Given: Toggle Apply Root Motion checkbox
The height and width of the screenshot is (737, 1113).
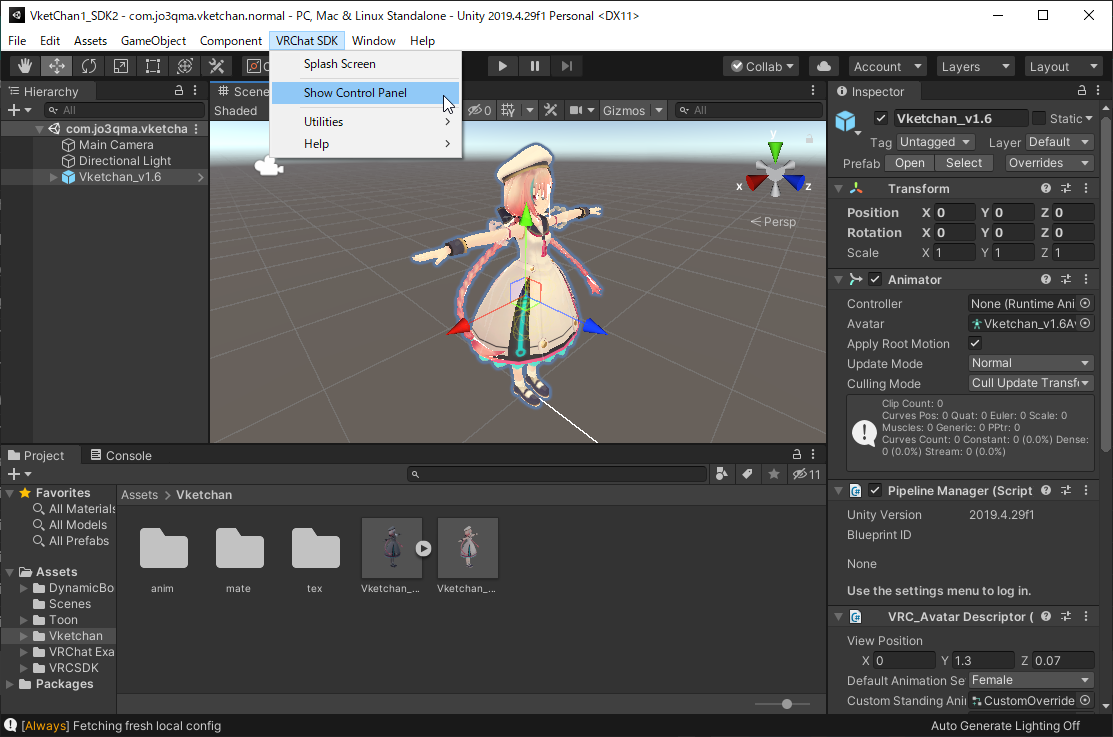Looking at the screenshot, I should (975, 343).
